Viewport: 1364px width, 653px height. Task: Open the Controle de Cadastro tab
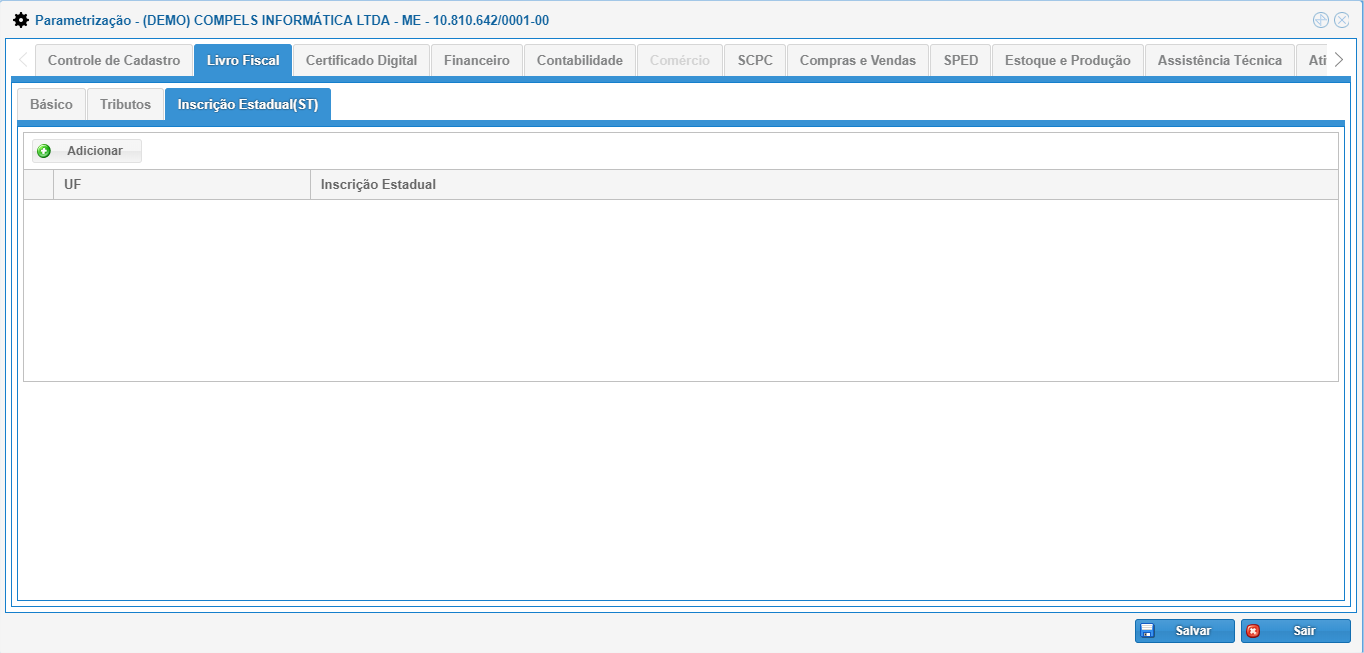pyautogui.click(x=114, y=60)
